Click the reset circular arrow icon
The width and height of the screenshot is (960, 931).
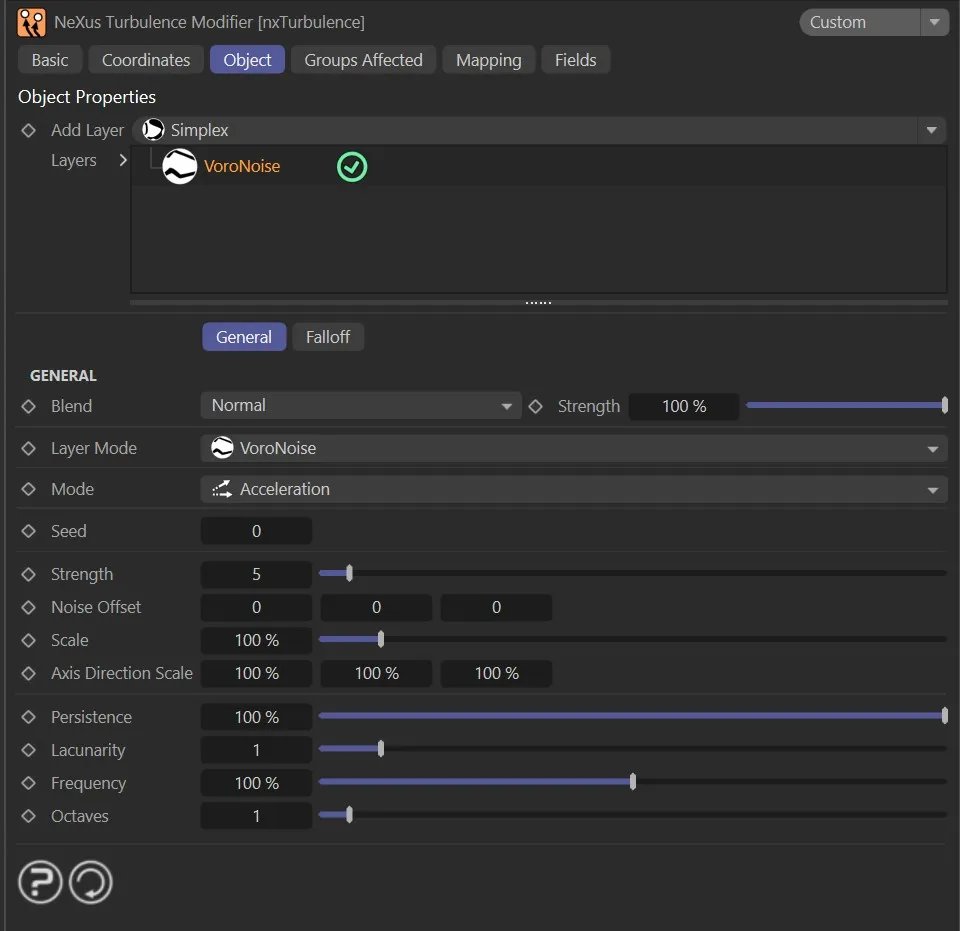[x=90, y=883]
